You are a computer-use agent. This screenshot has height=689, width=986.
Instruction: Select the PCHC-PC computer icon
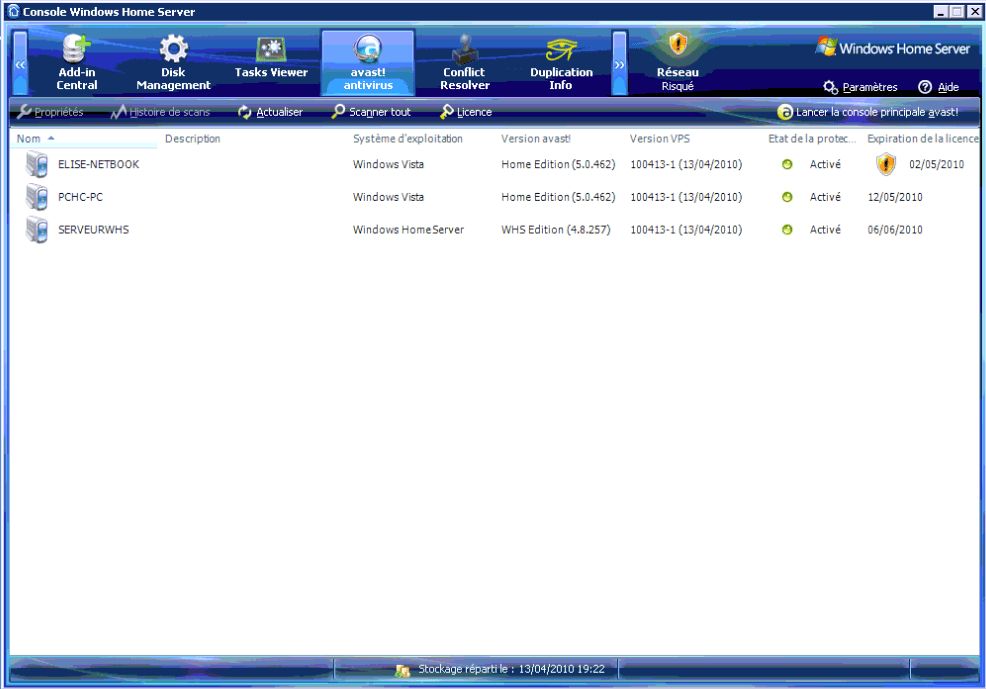coord(37,197)
